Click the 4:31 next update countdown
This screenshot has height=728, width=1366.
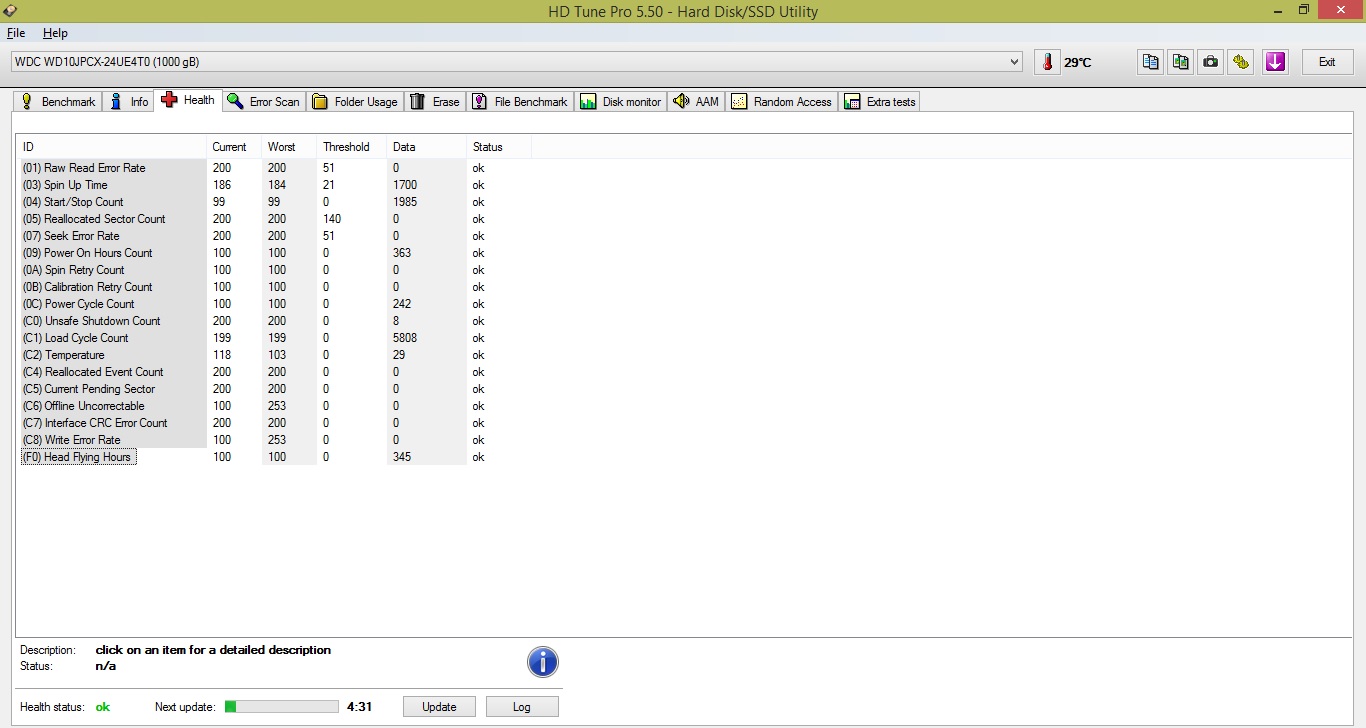[x=360, y=707]
